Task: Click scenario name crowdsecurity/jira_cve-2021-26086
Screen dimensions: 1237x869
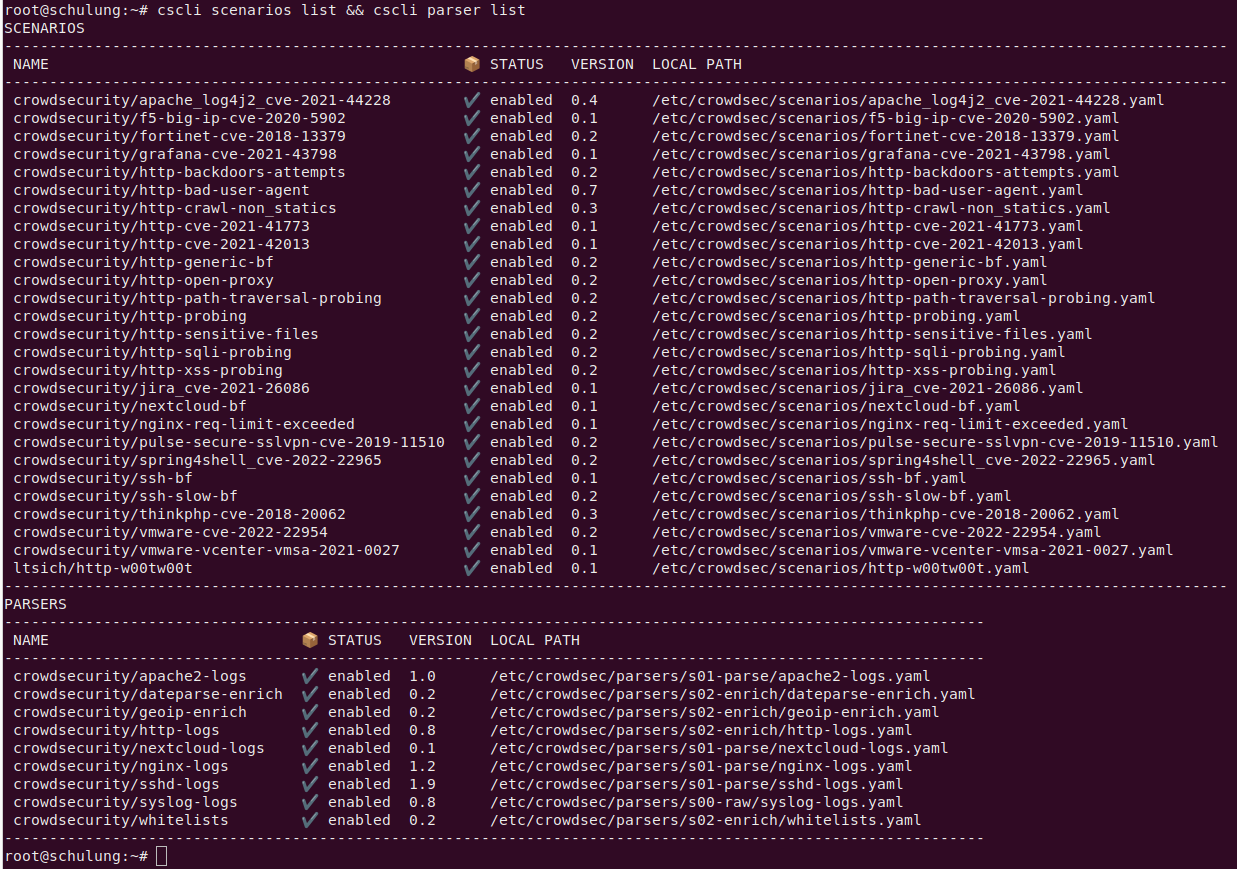Action: click(161, 388)
